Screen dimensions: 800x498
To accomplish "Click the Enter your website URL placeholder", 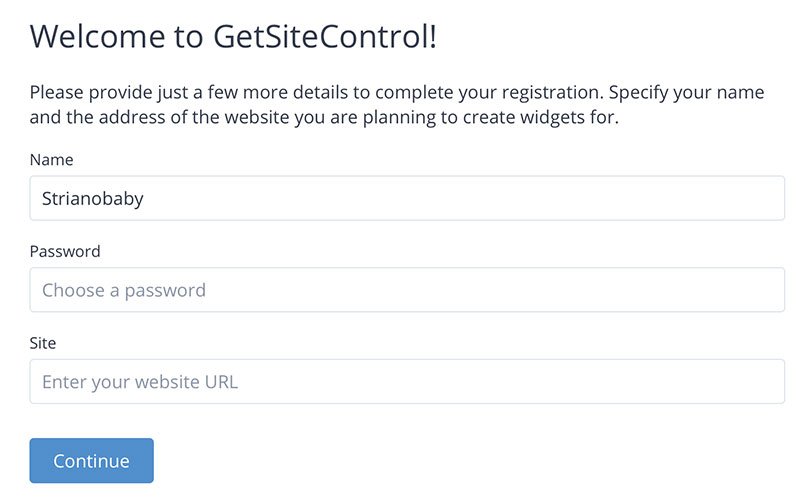I will pos(140,382).
